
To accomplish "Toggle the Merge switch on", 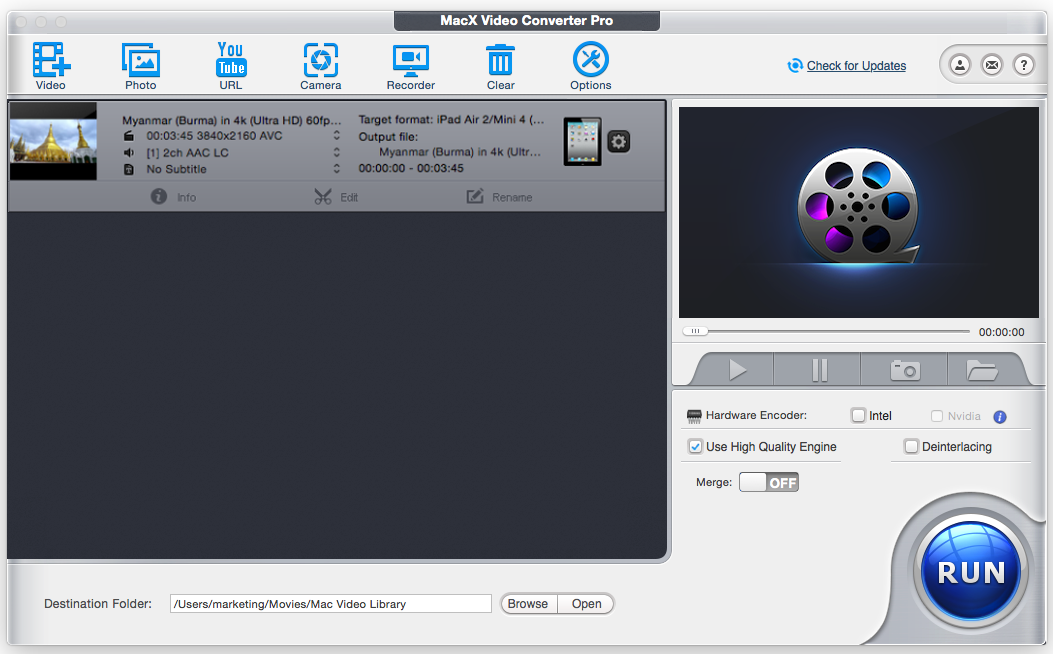I will (x=769, y=482).
